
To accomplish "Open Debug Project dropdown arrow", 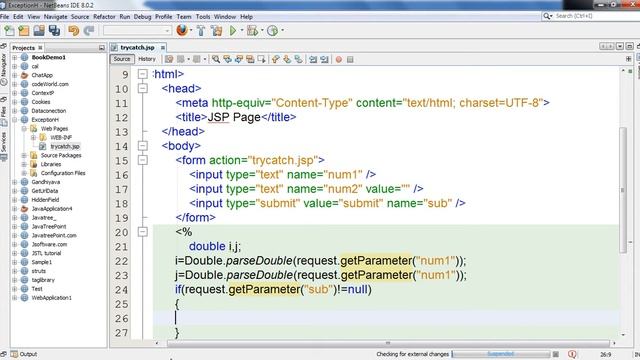I will click(262, 30).
